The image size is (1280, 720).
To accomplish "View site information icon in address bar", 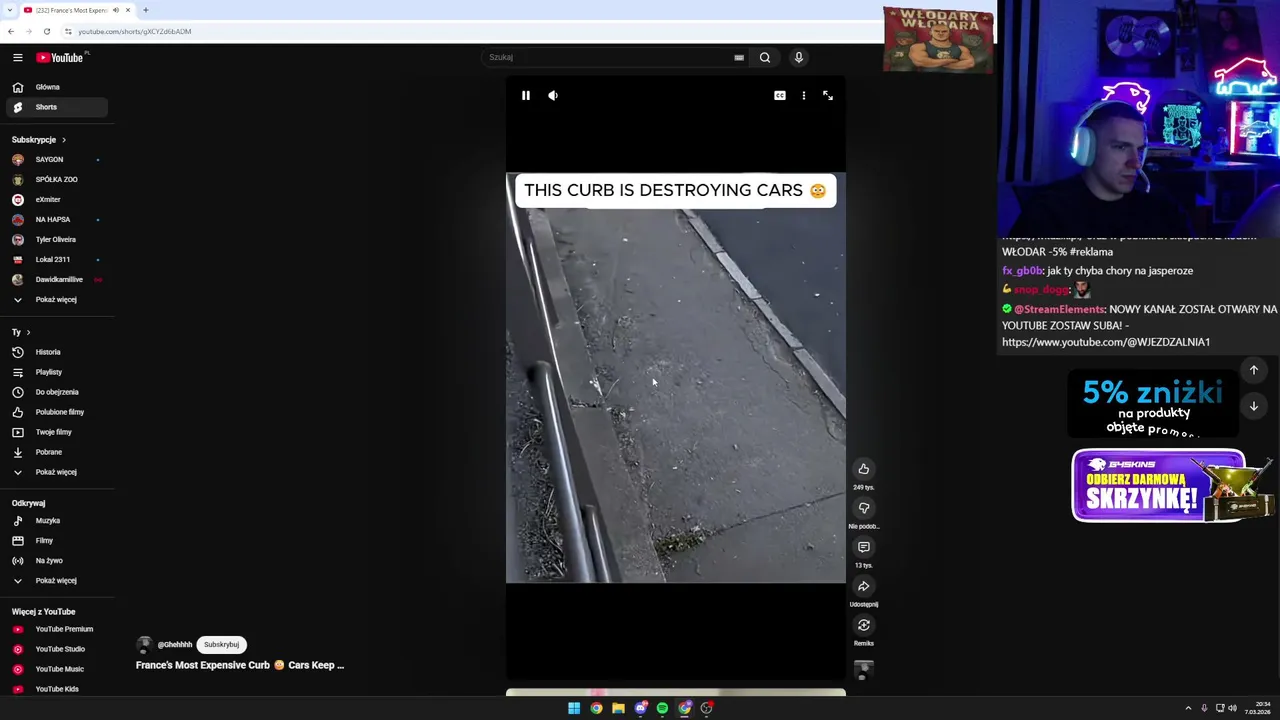I will [x=68, y=31].
